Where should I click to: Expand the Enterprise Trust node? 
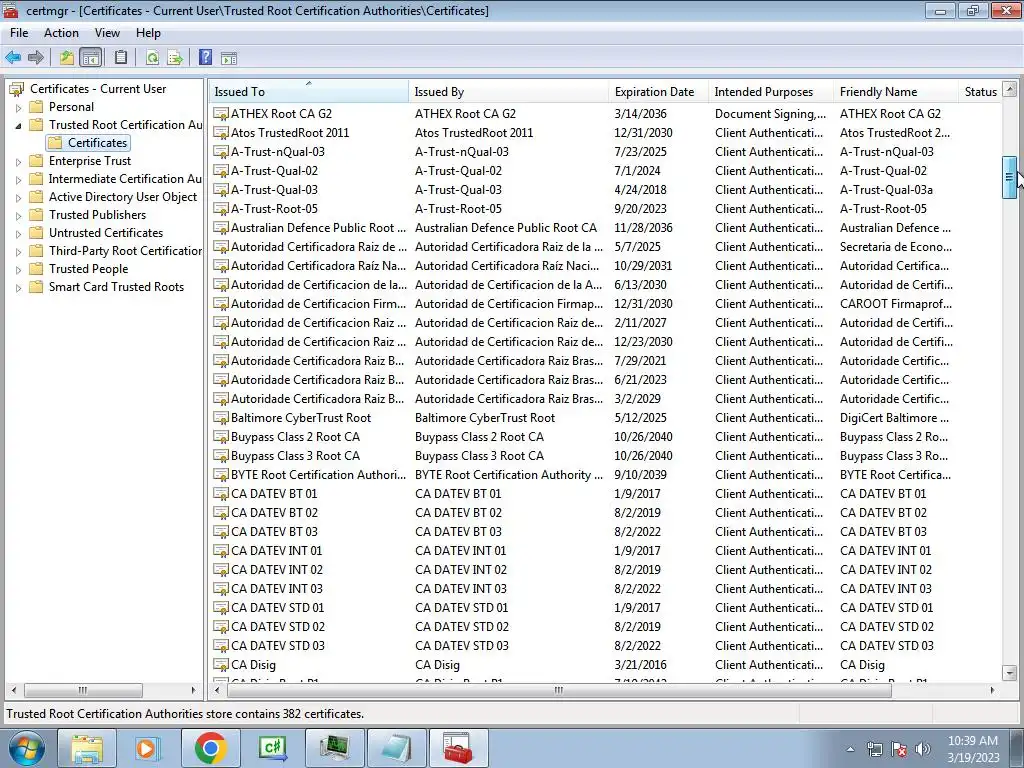coord(18,162)
